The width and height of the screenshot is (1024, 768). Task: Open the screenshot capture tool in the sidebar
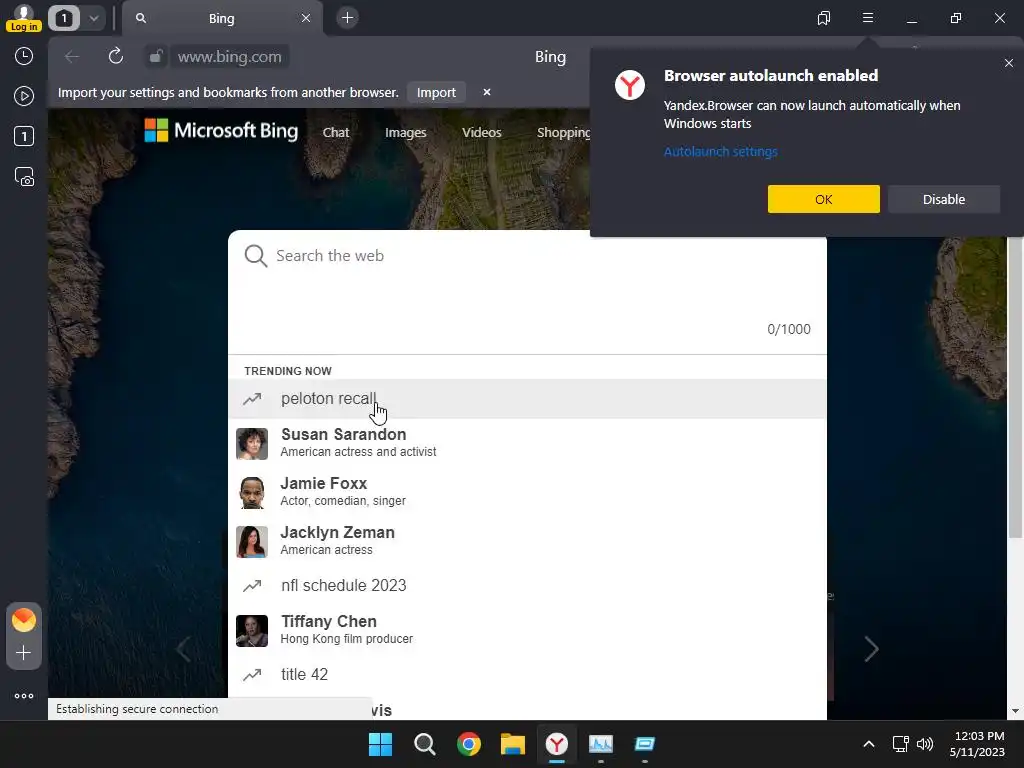click(24, 176)
